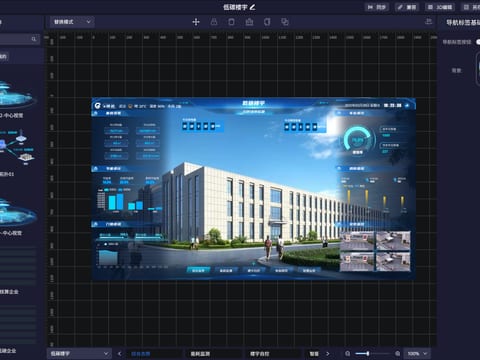Select the move cross tool in toolbar
Screen dimensions: 480x360
click(x=196, y=22)
